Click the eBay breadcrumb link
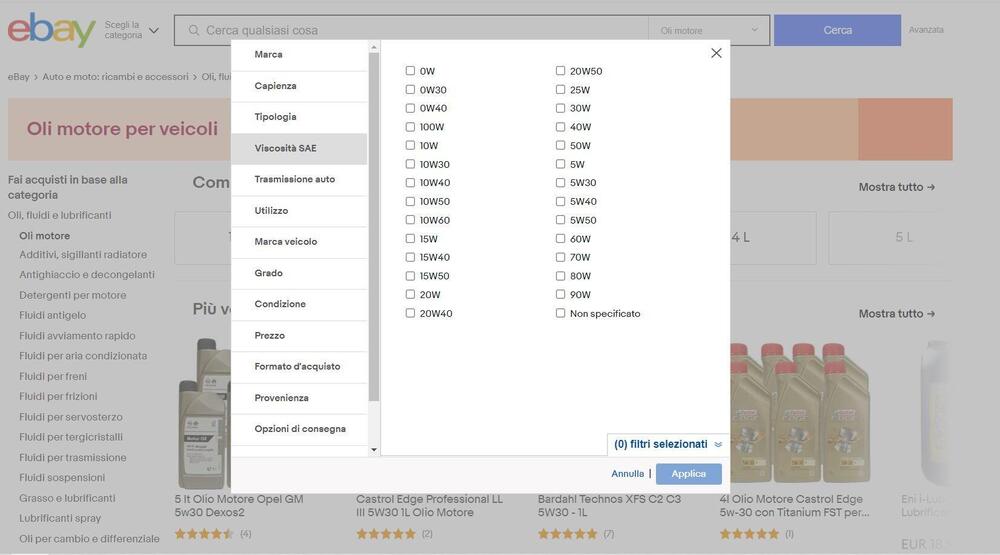 pyautogui.click(x=18, y=77)
